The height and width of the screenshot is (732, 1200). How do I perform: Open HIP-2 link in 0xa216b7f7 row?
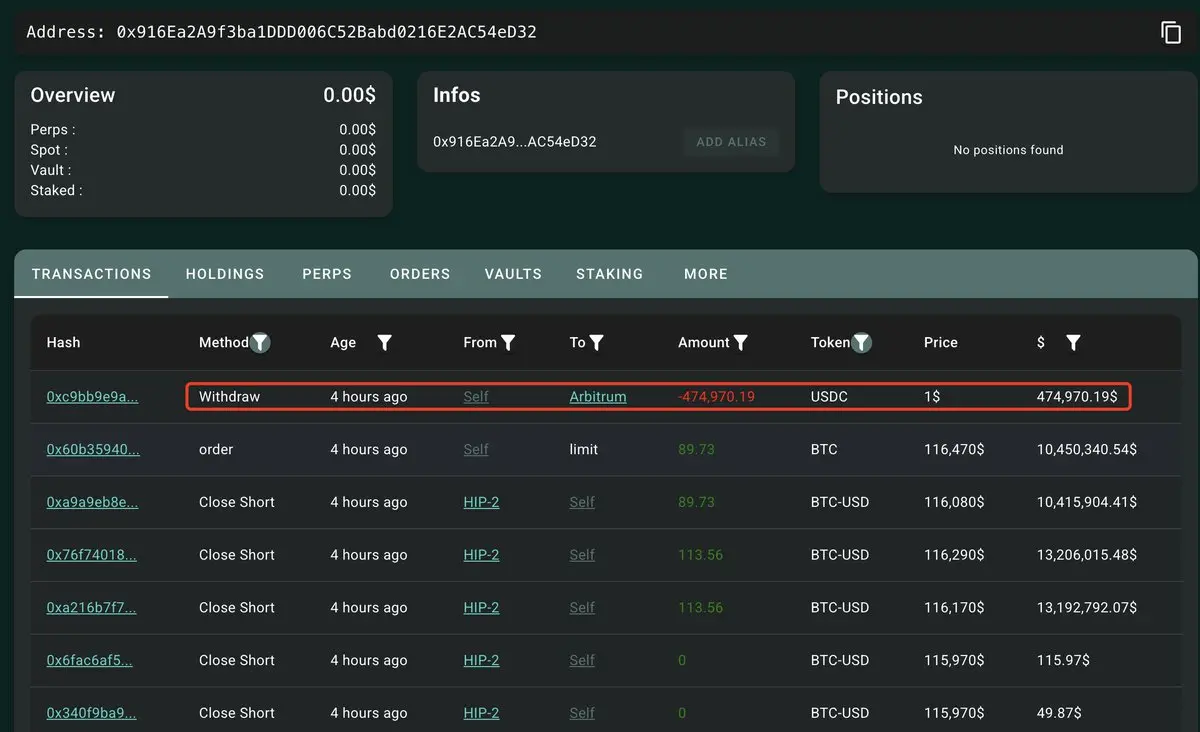481,608
